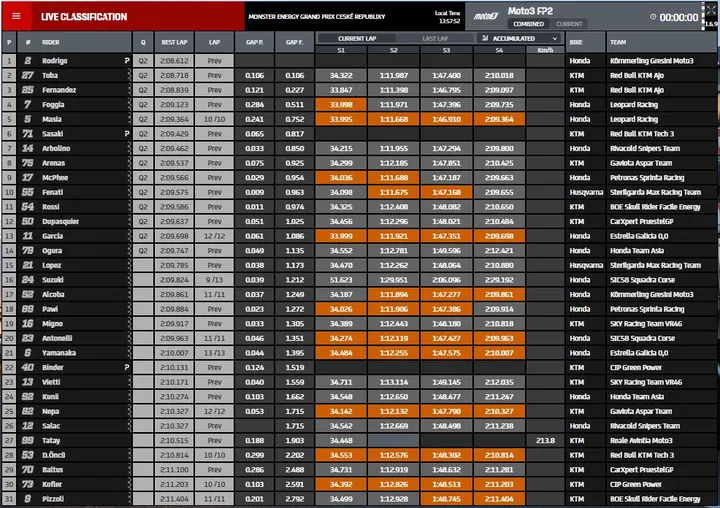
Task: Click the Q column header
Action: (x=143, y=42)
